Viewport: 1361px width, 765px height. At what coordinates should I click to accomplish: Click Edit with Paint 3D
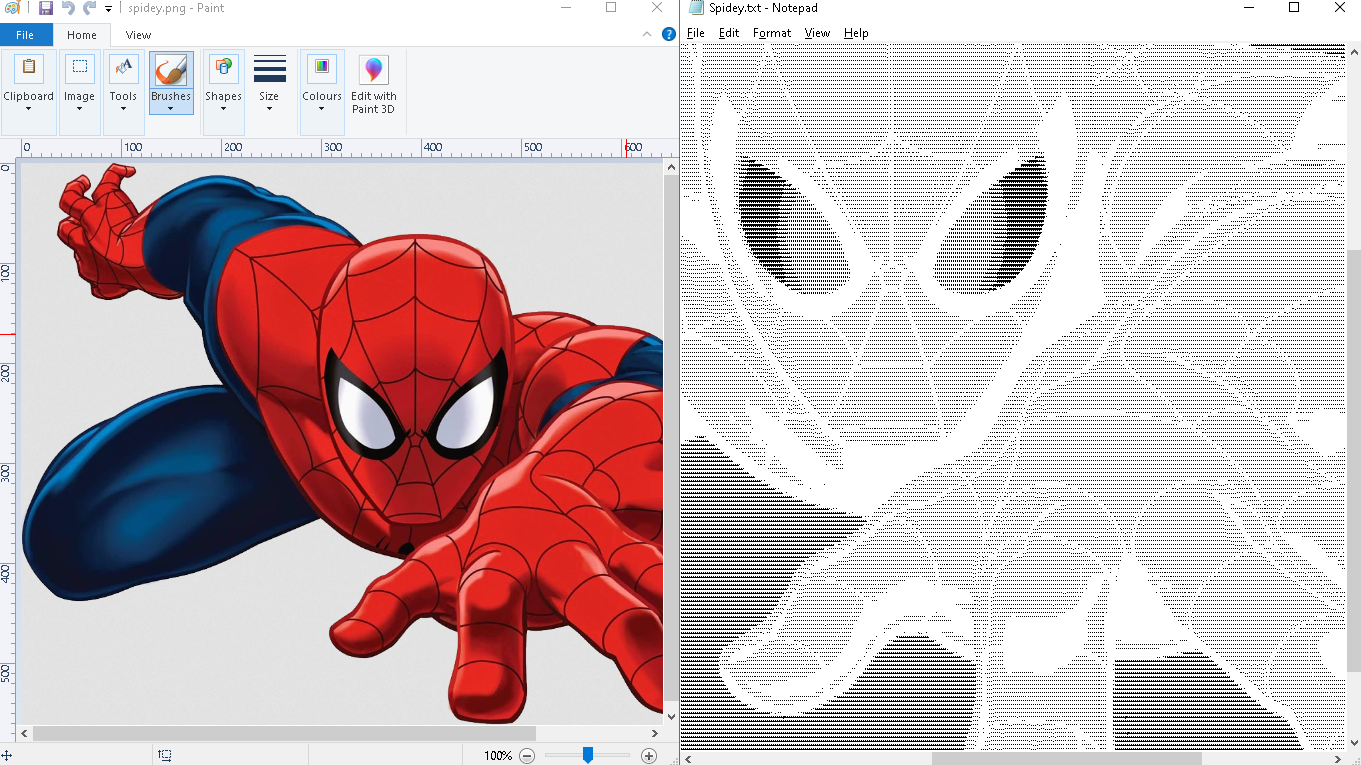(x=373, y=85)
